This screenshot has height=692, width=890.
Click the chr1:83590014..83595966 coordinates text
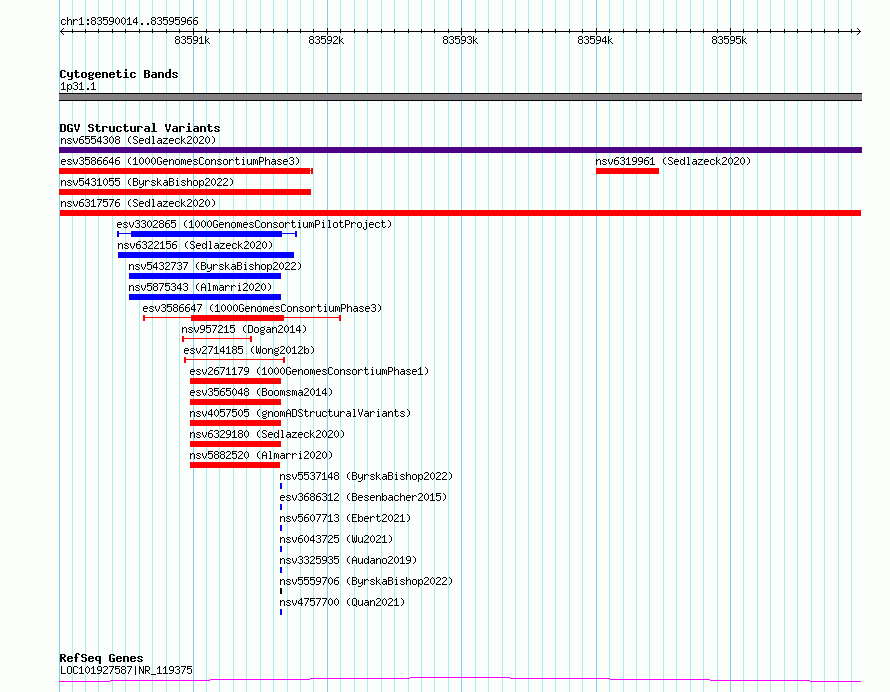(129, 22)
